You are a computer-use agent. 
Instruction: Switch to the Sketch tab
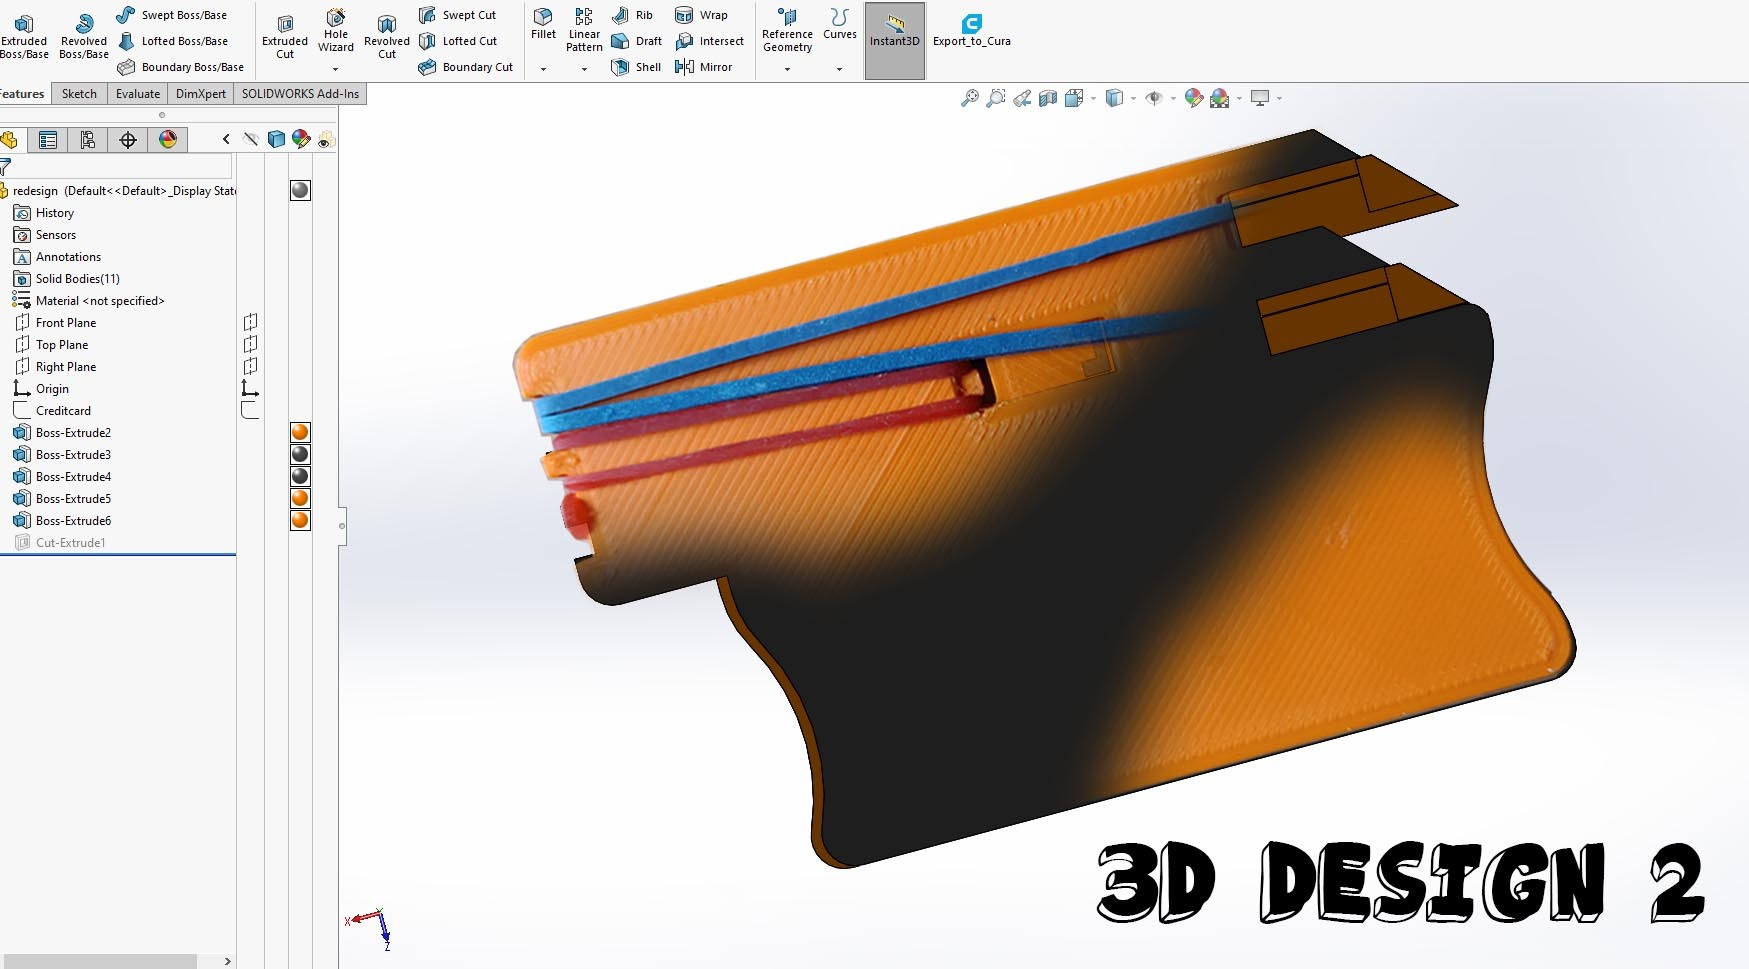(x=79, y=93)
